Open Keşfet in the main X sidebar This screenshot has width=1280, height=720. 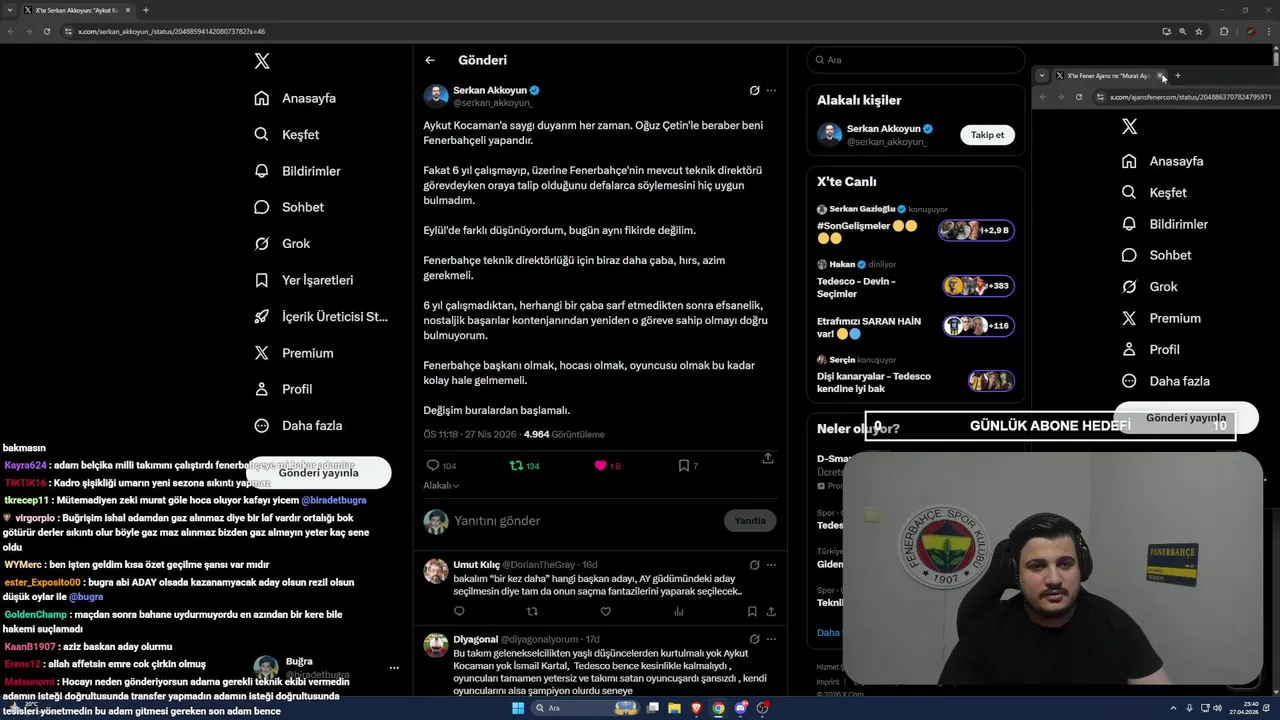(286, 134)
